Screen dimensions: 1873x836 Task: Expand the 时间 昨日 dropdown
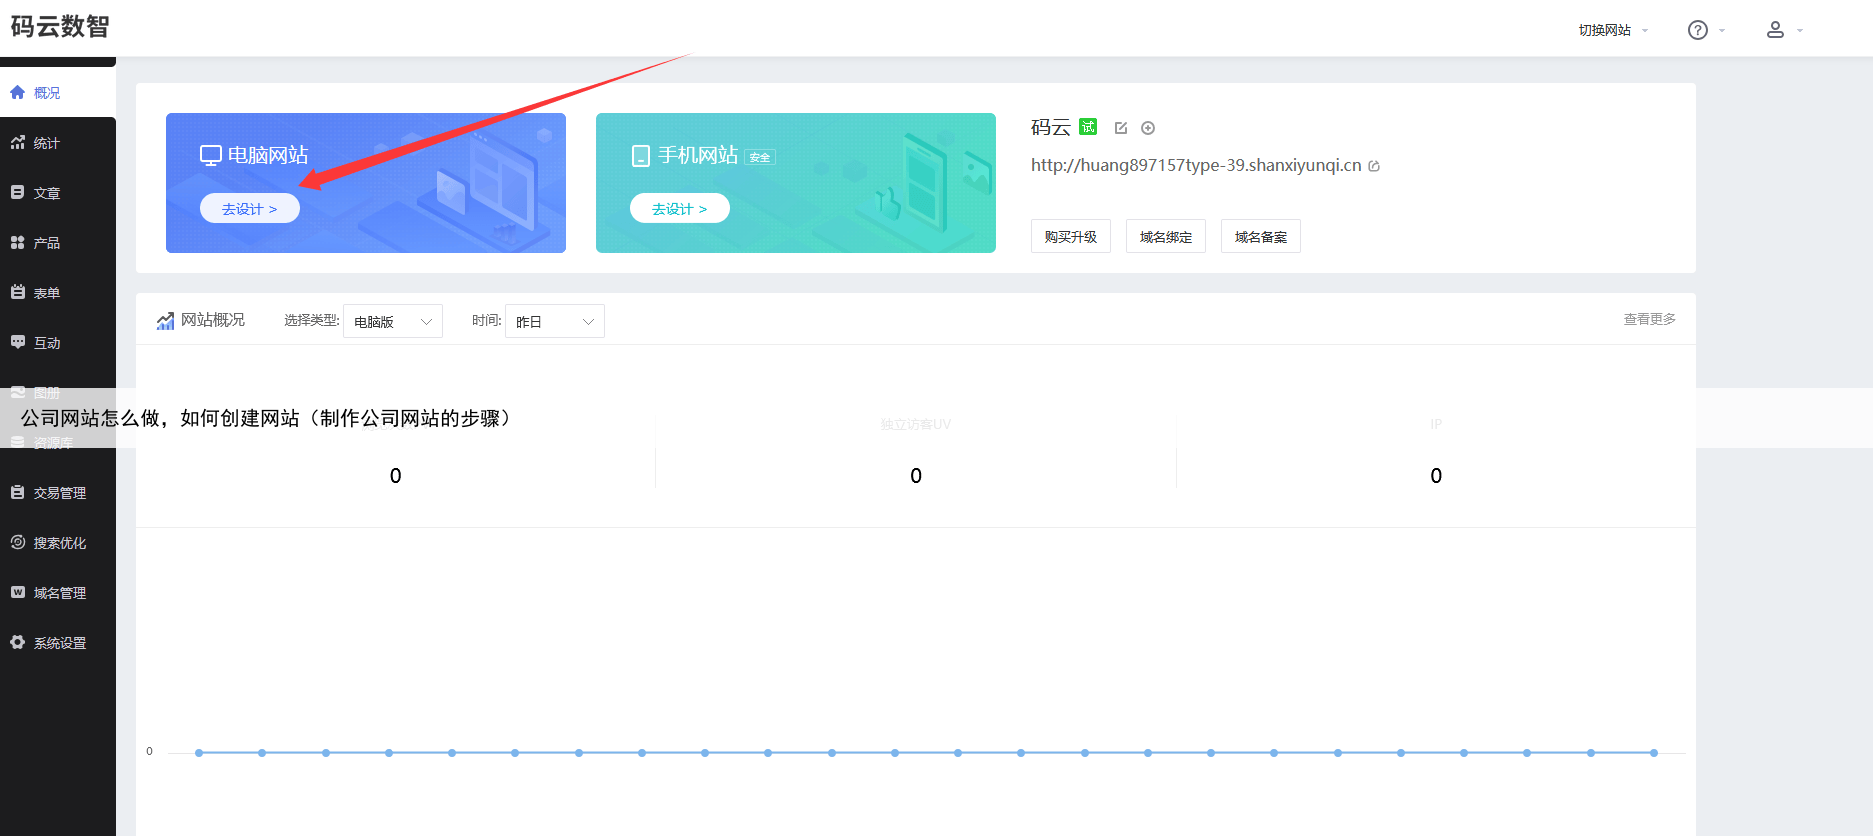[x=555, y=321]
